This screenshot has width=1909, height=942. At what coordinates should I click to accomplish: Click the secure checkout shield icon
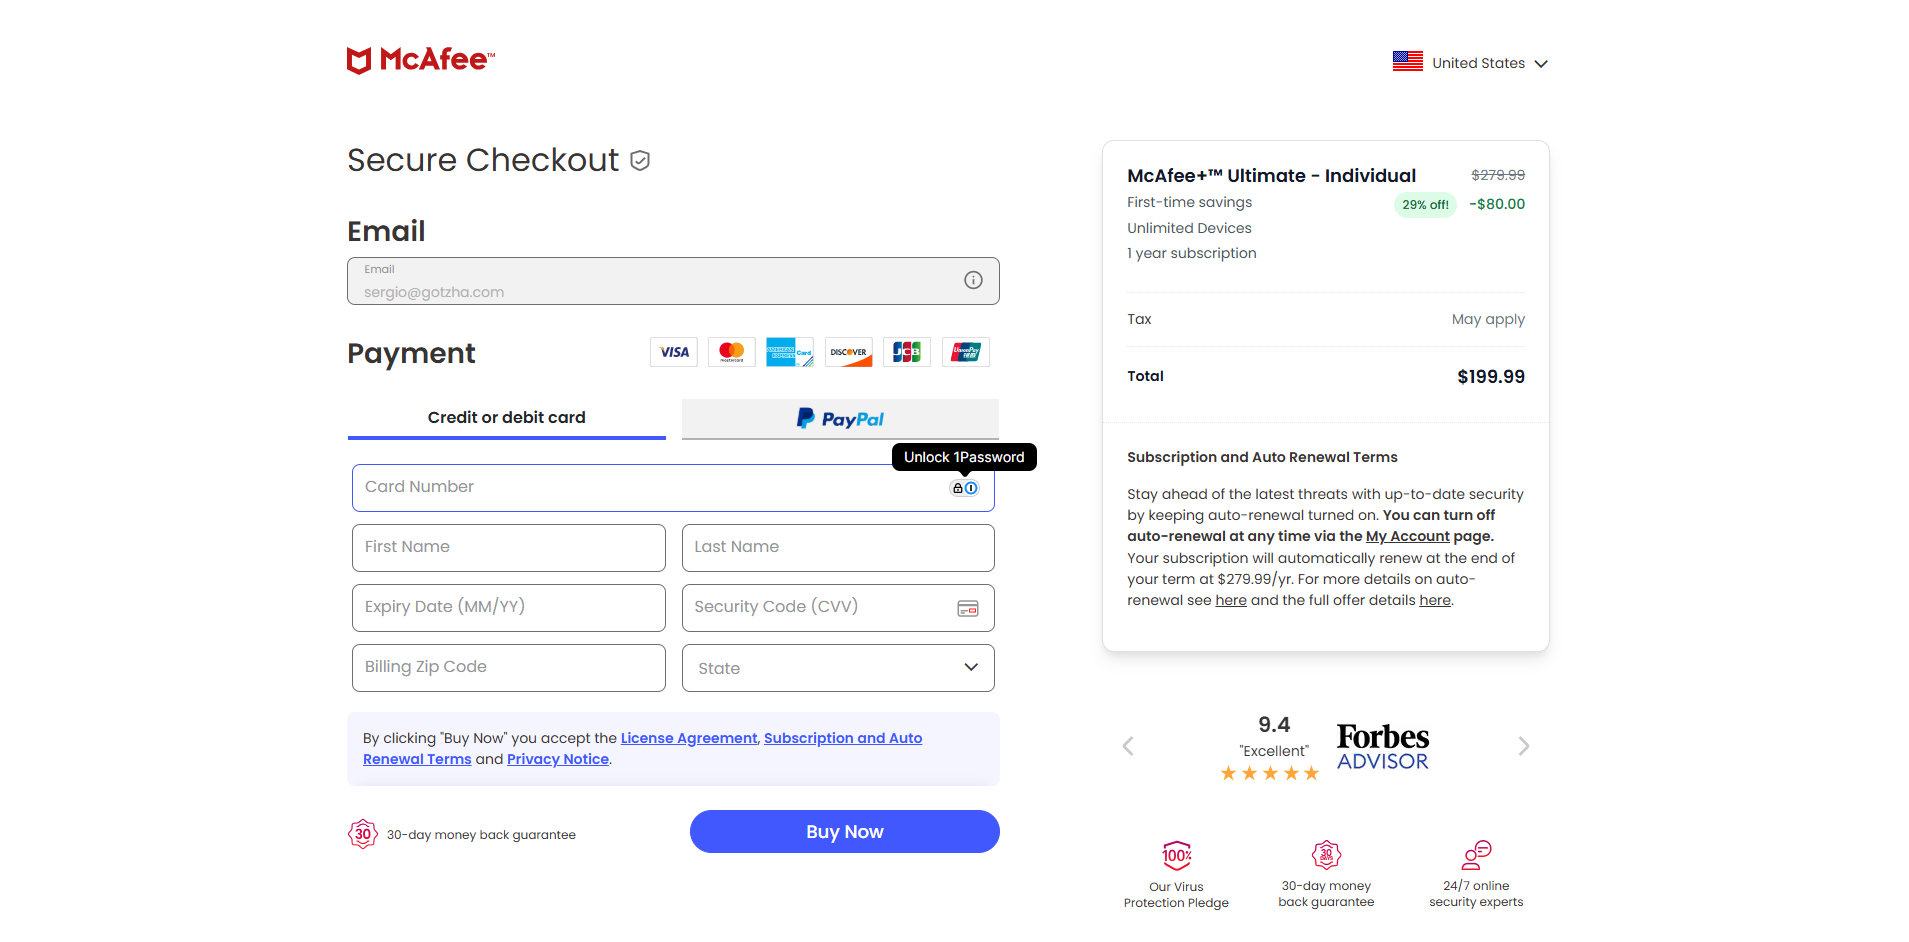tap(641, 160)
